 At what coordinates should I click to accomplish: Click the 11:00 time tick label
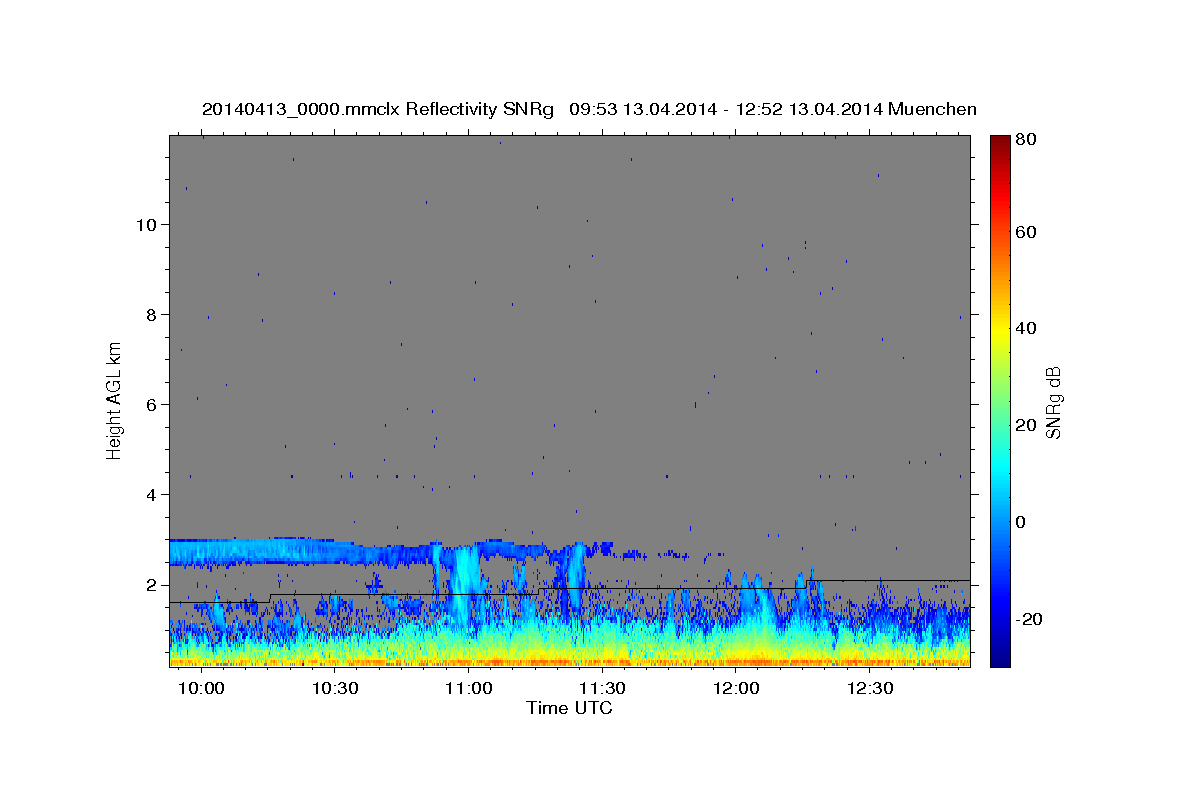click(x=469, y=689)
